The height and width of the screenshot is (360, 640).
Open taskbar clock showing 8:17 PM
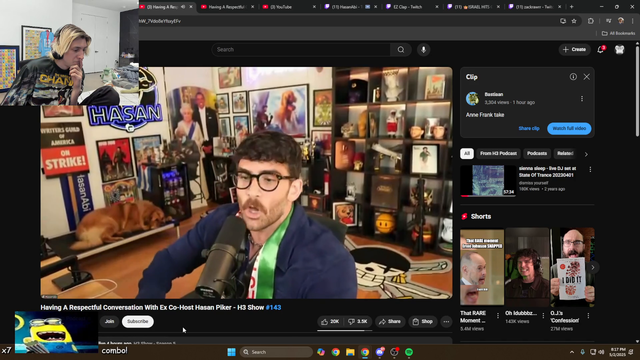pyautogui.click(x=618, y=352)
